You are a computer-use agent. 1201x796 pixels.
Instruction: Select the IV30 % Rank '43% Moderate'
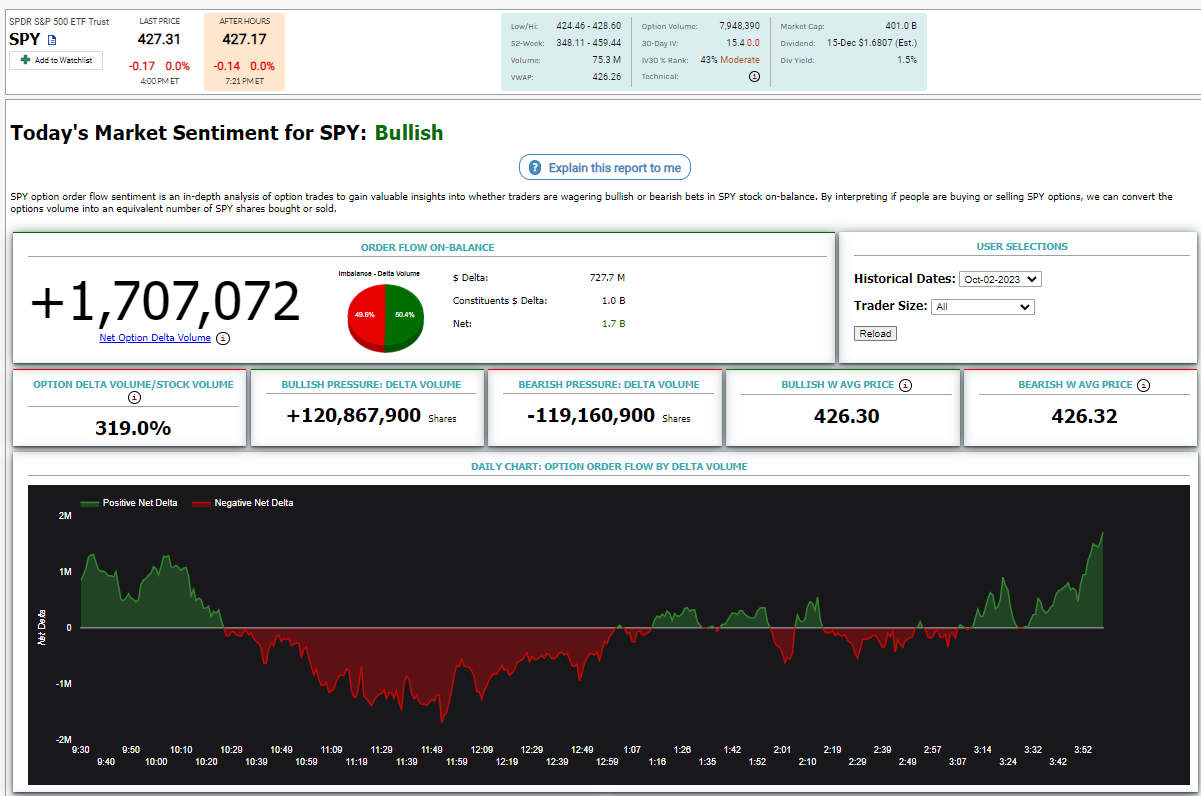[730, 60]
